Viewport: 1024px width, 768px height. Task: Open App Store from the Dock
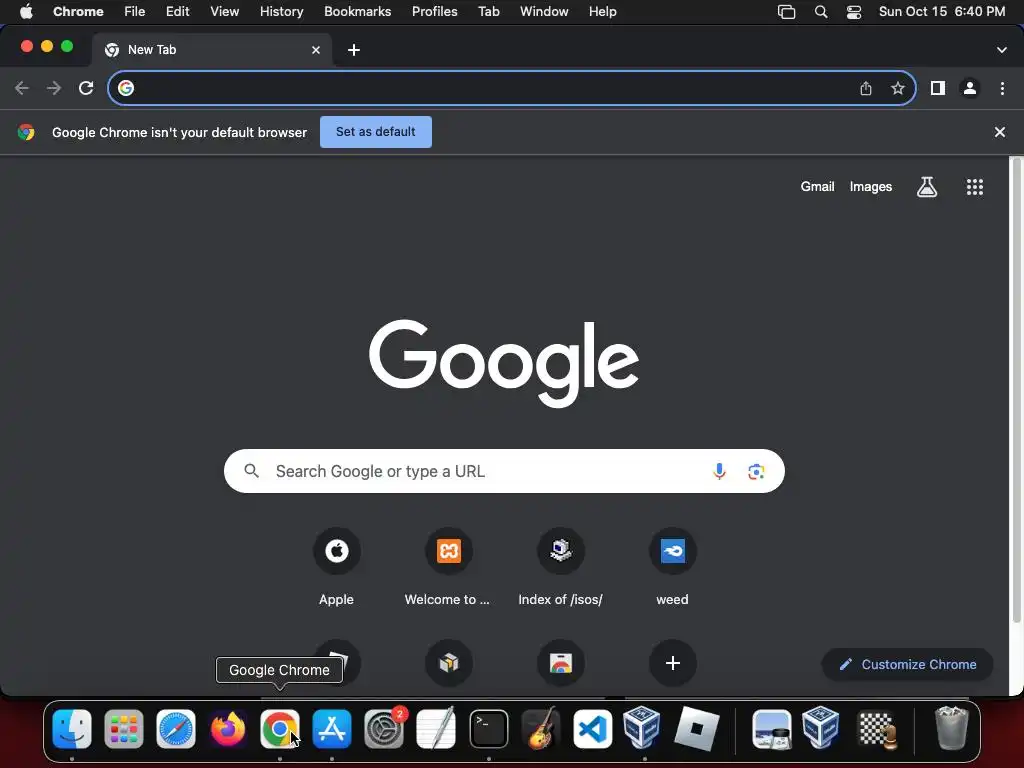click(x=332, y=728)
